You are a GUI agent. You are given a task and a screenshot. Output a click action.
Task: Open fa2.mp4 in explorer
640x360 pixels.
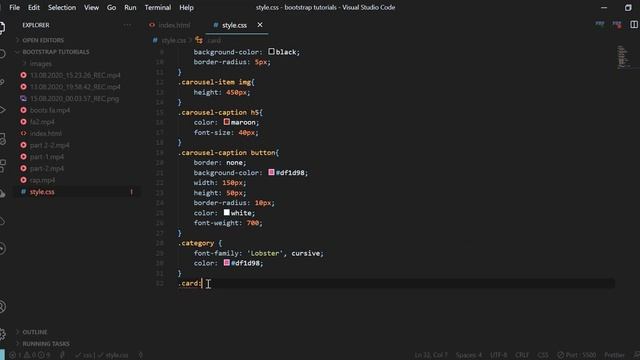pyautogui.click(x=42, y=122)
